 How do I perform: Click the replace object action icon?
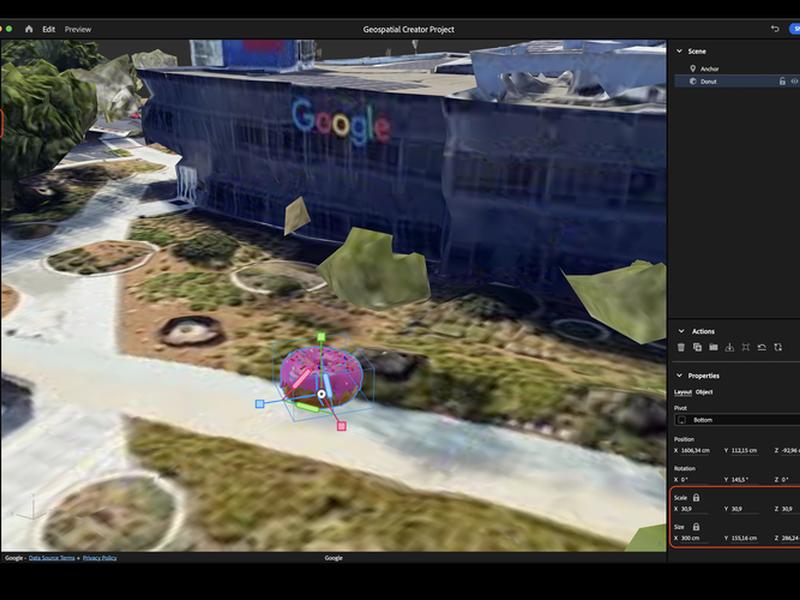click(778, 347)
